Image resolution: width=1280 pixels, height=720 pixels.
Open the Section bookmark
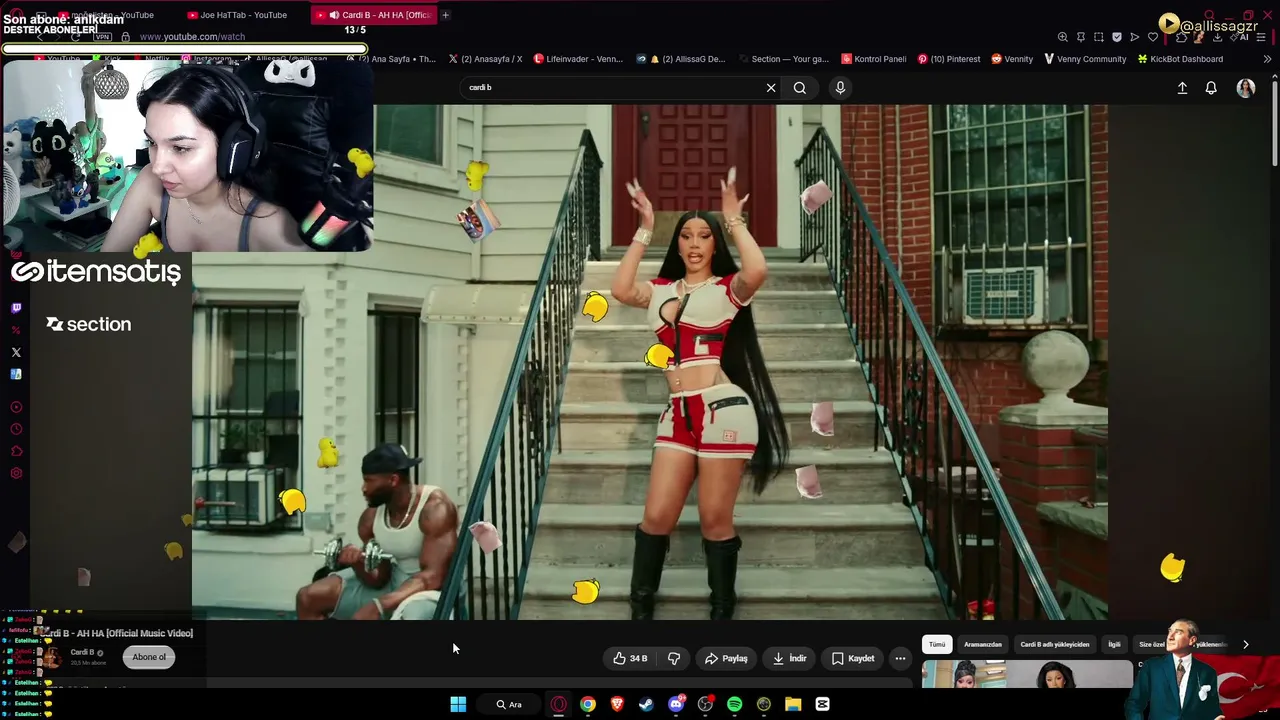coord(783,59)
